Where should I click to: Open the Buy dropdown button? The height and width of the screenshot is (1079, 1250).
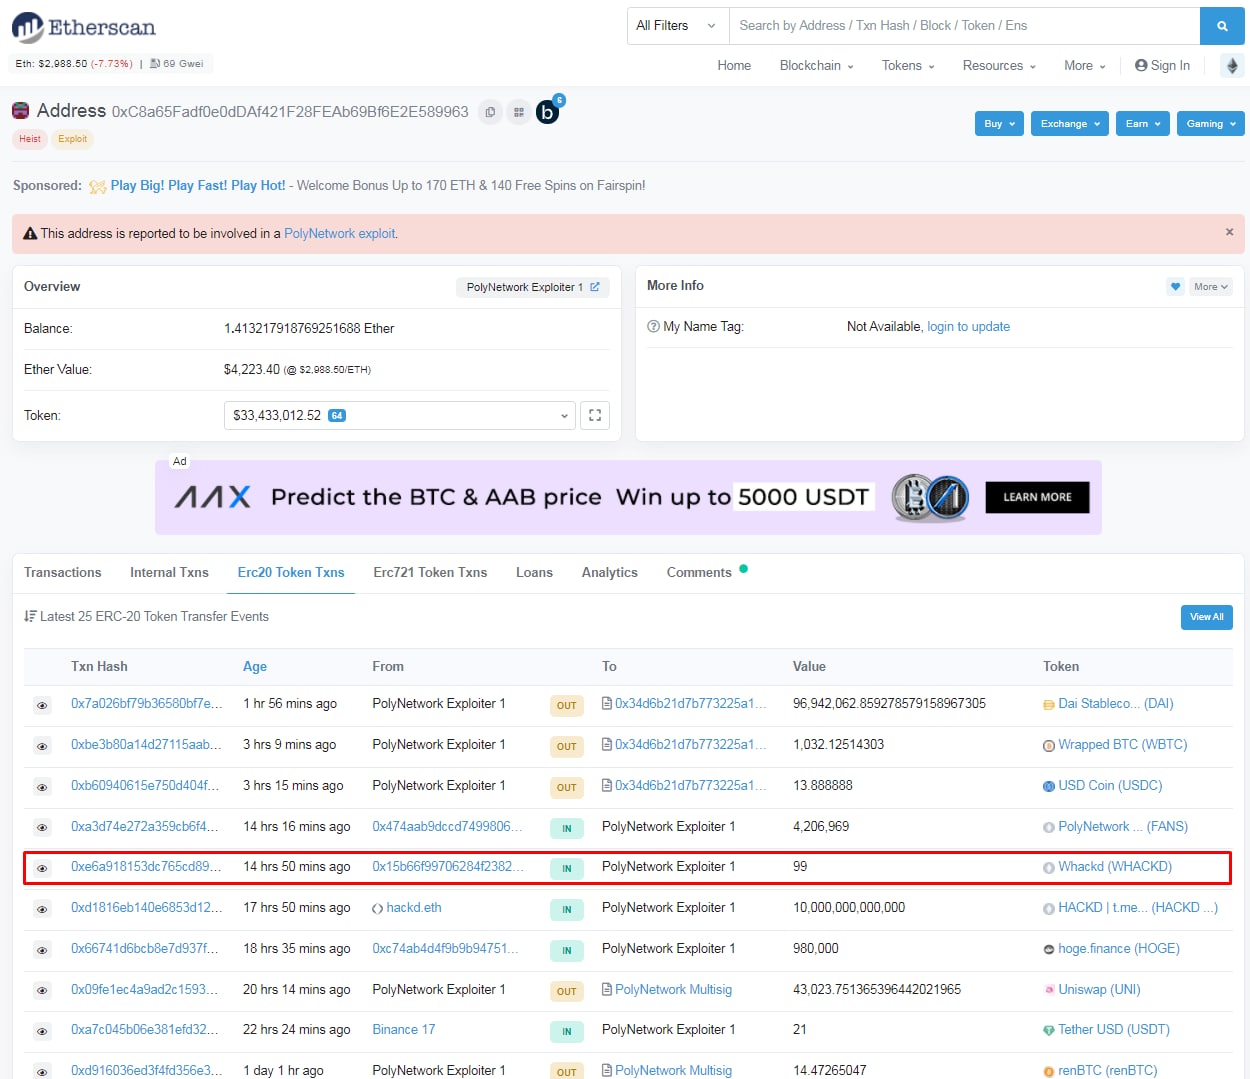999,123
